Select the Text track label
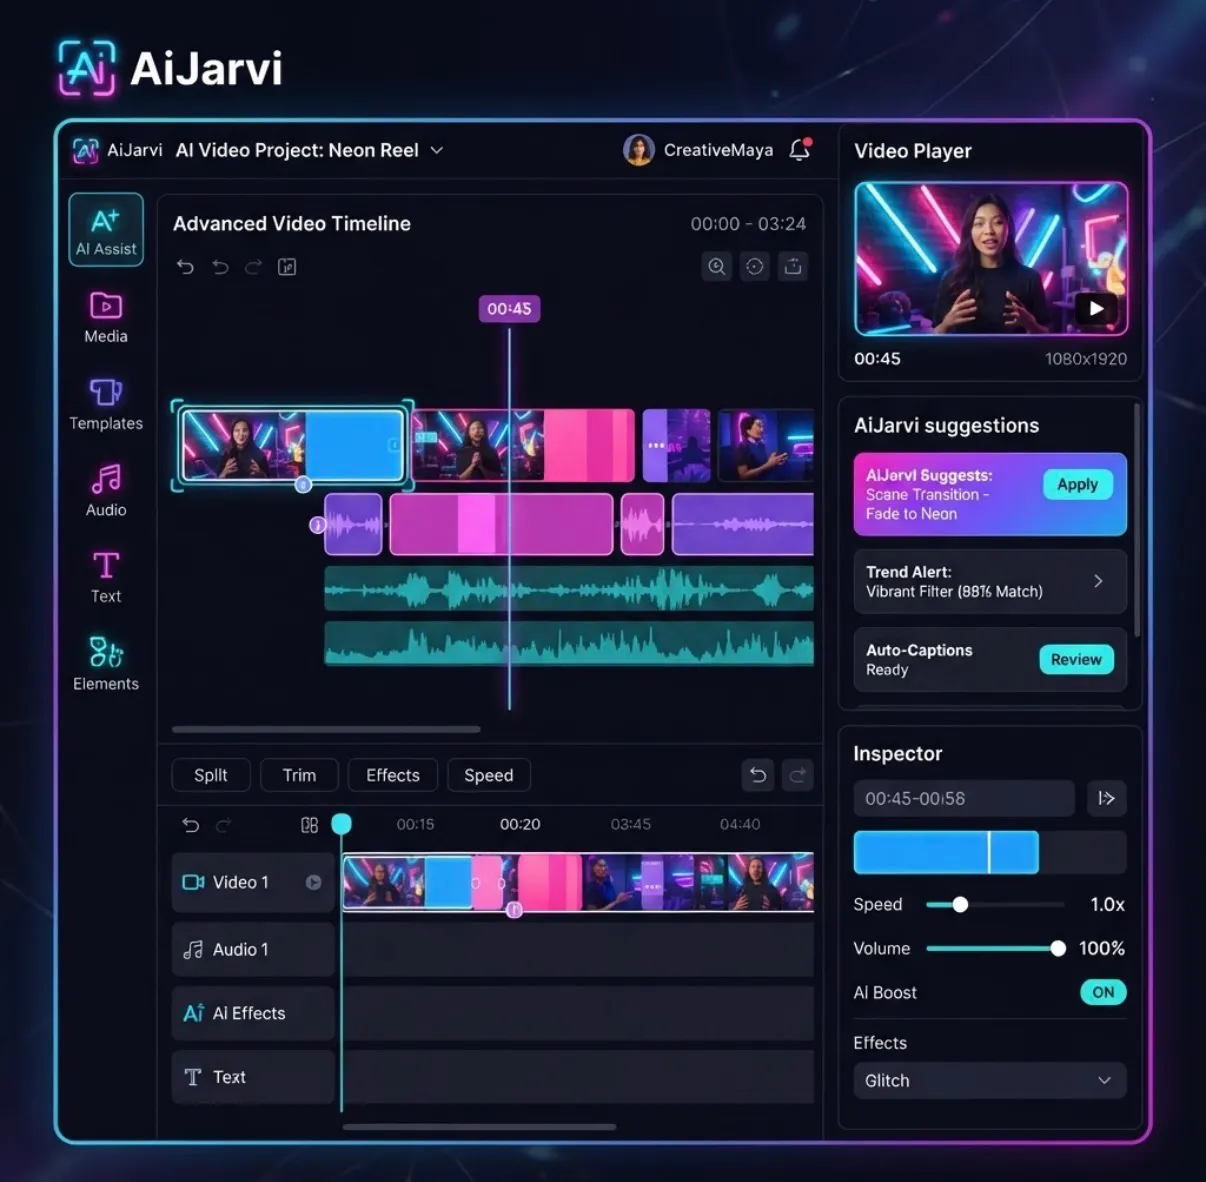 coord(253,1077)
